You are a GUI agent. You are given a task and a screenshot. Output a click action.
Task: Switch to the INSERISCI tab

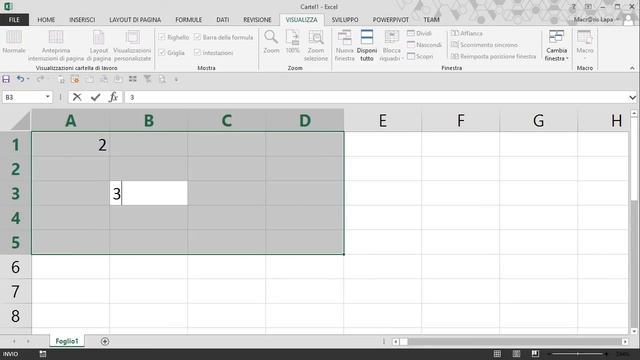[x=82, y=20]
